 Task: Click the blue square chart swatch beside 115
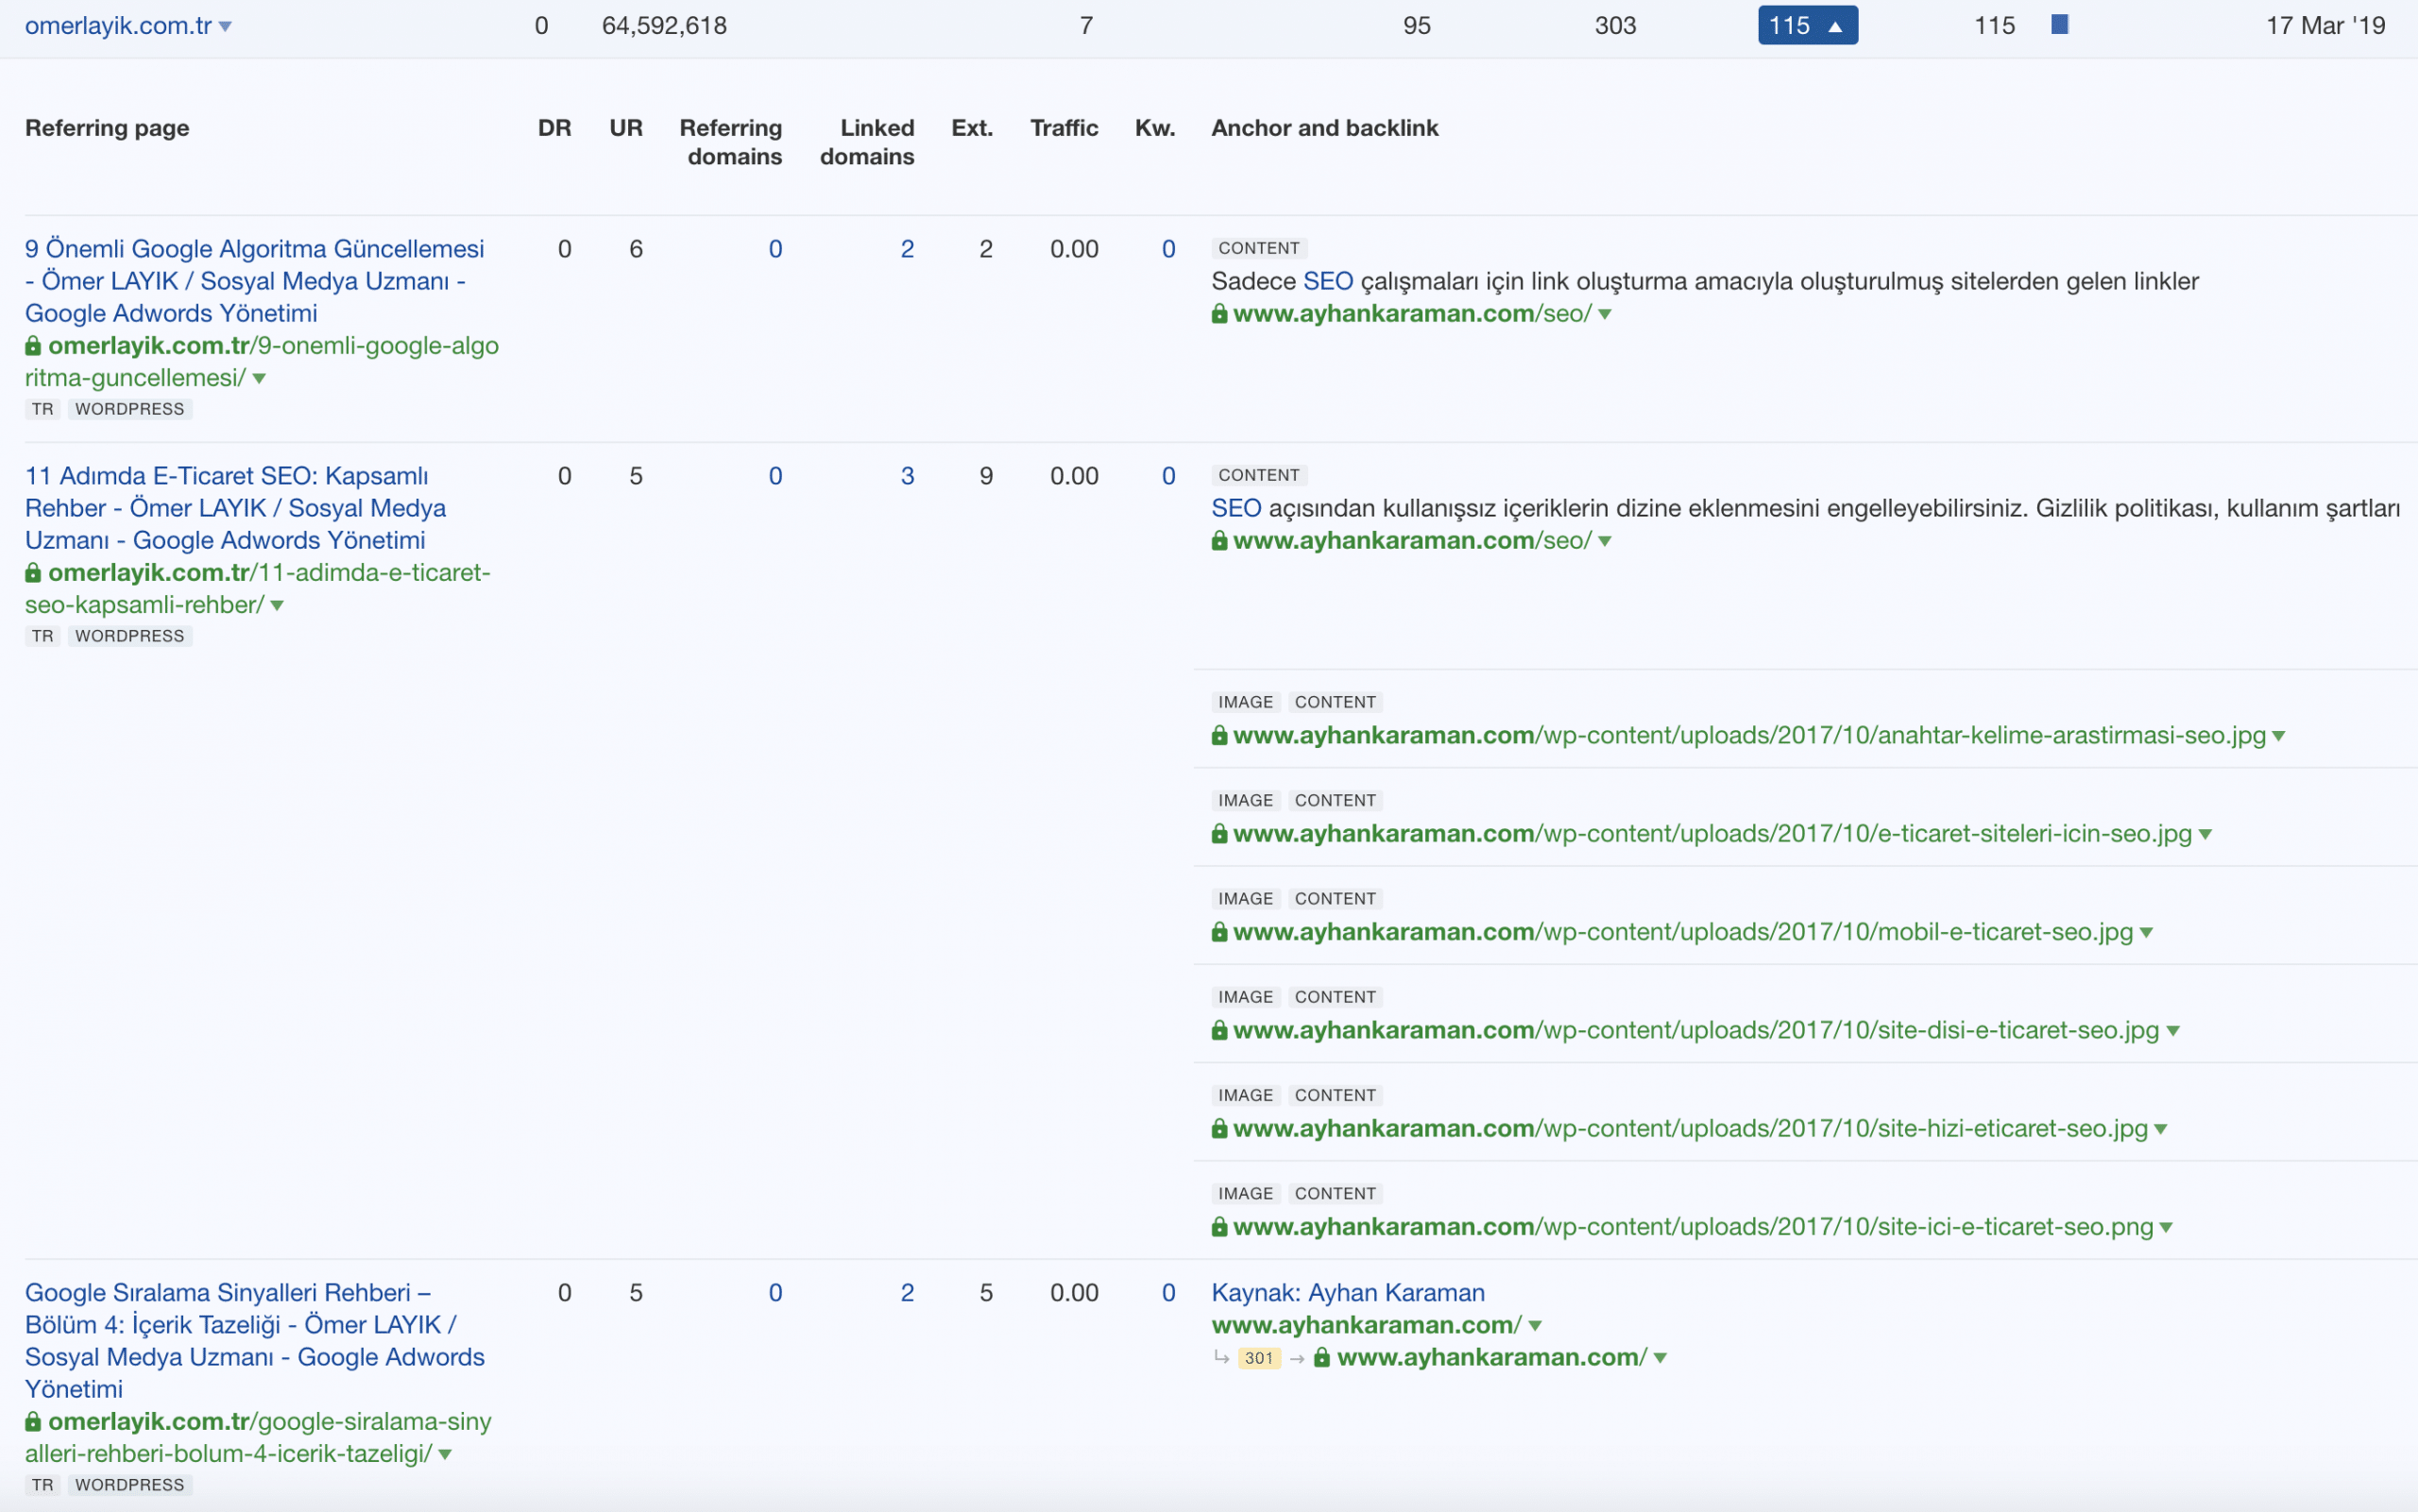pyautogui.click(x=2059, y=24)
